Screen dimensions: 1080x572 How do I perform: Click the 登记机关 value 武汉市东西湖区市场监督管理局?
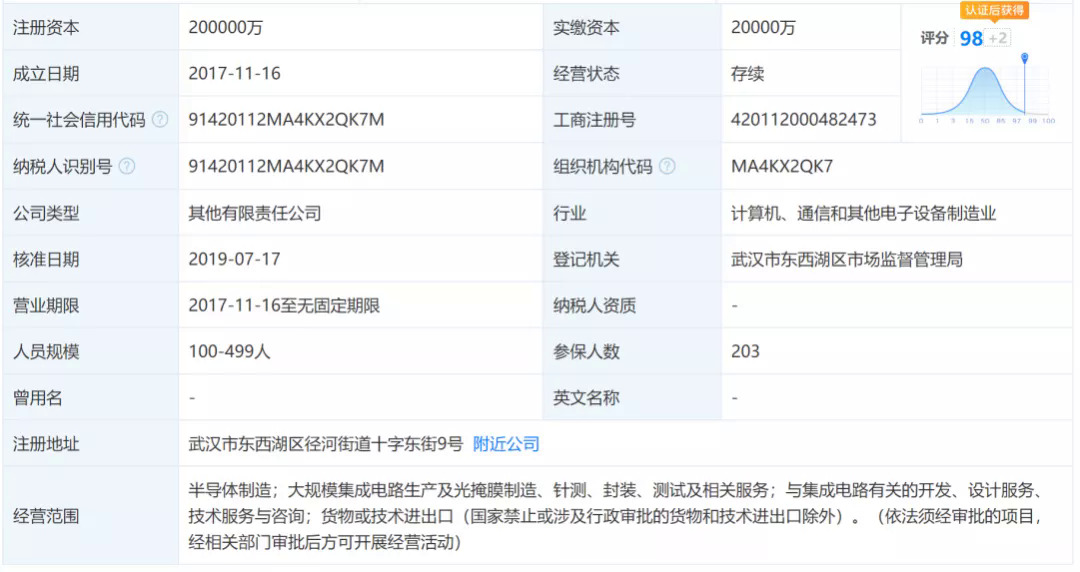846,259
